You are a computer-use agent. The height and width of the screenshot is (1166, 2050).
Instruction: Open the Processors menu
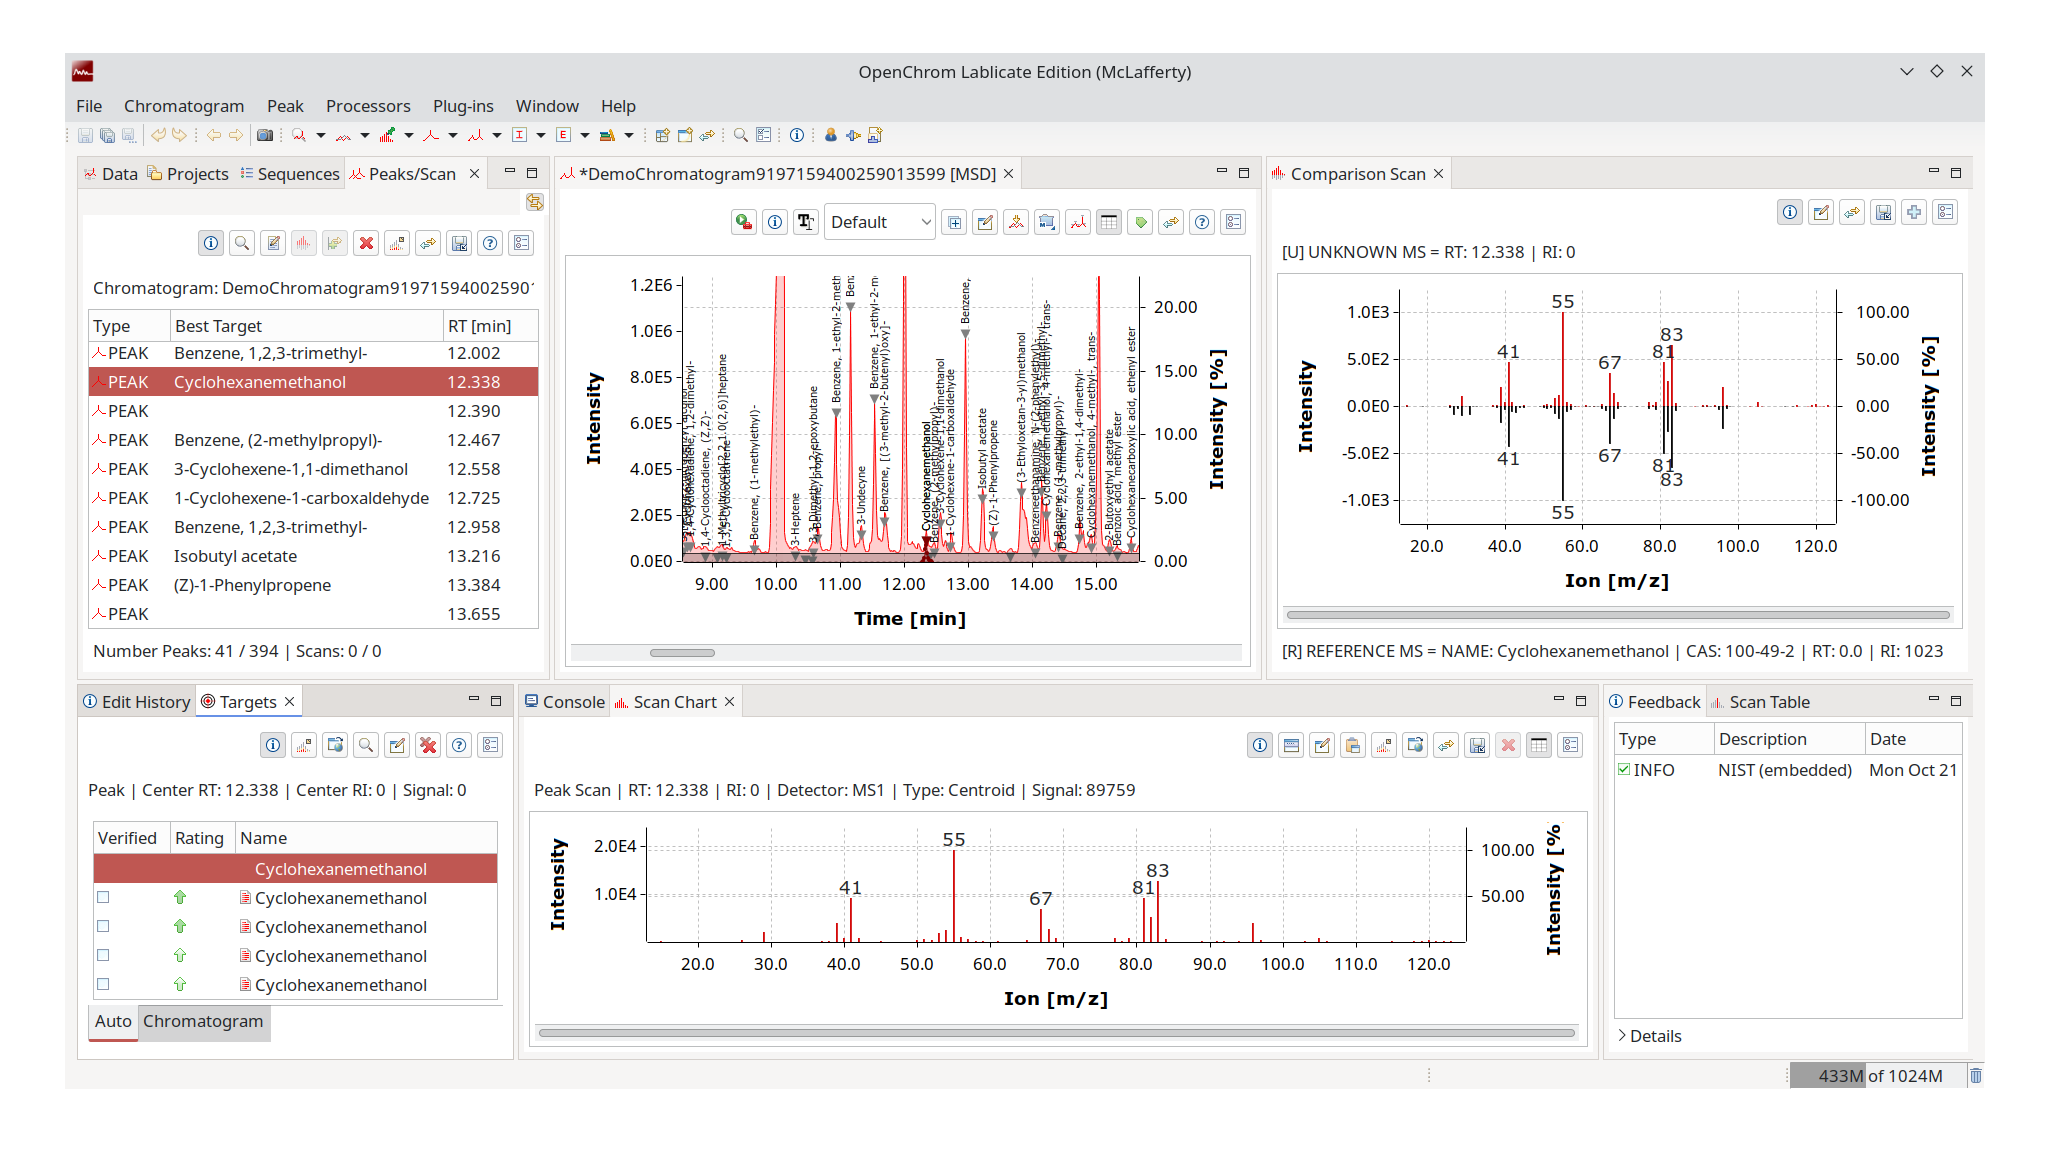(368, 106)
